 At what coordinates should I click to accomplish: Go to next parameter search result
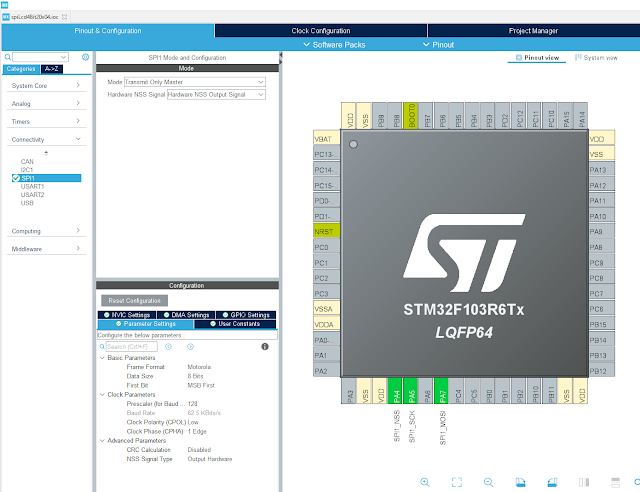tap(190, 347)
